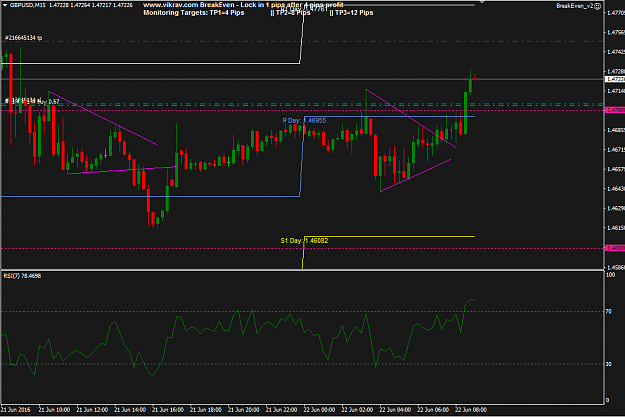Click the Monitoring Targets: TP1=4 Pips label
This screenshot has height=417, width=625.
point(194,13)
